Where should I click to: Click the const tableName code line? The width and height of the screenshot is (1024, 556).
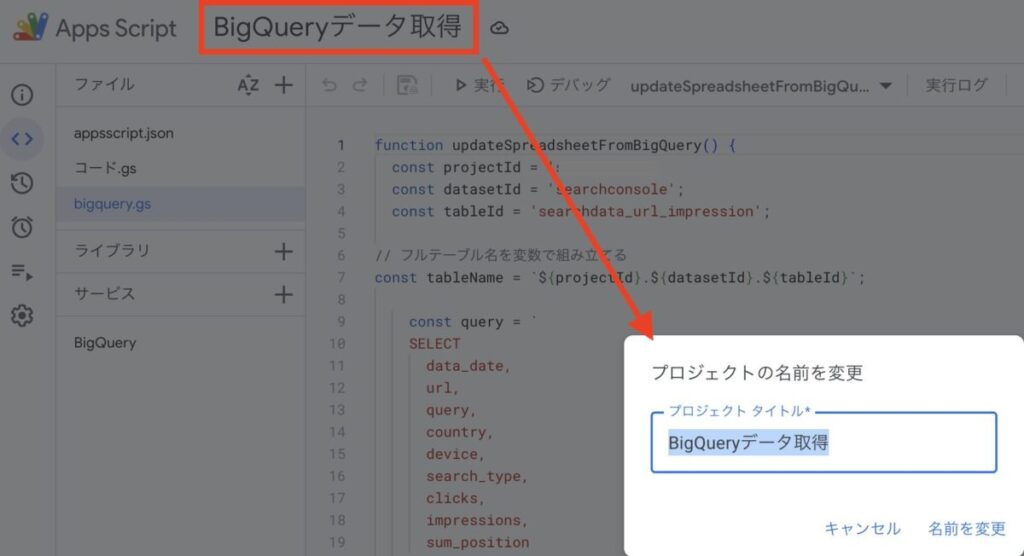coord(620,278)
